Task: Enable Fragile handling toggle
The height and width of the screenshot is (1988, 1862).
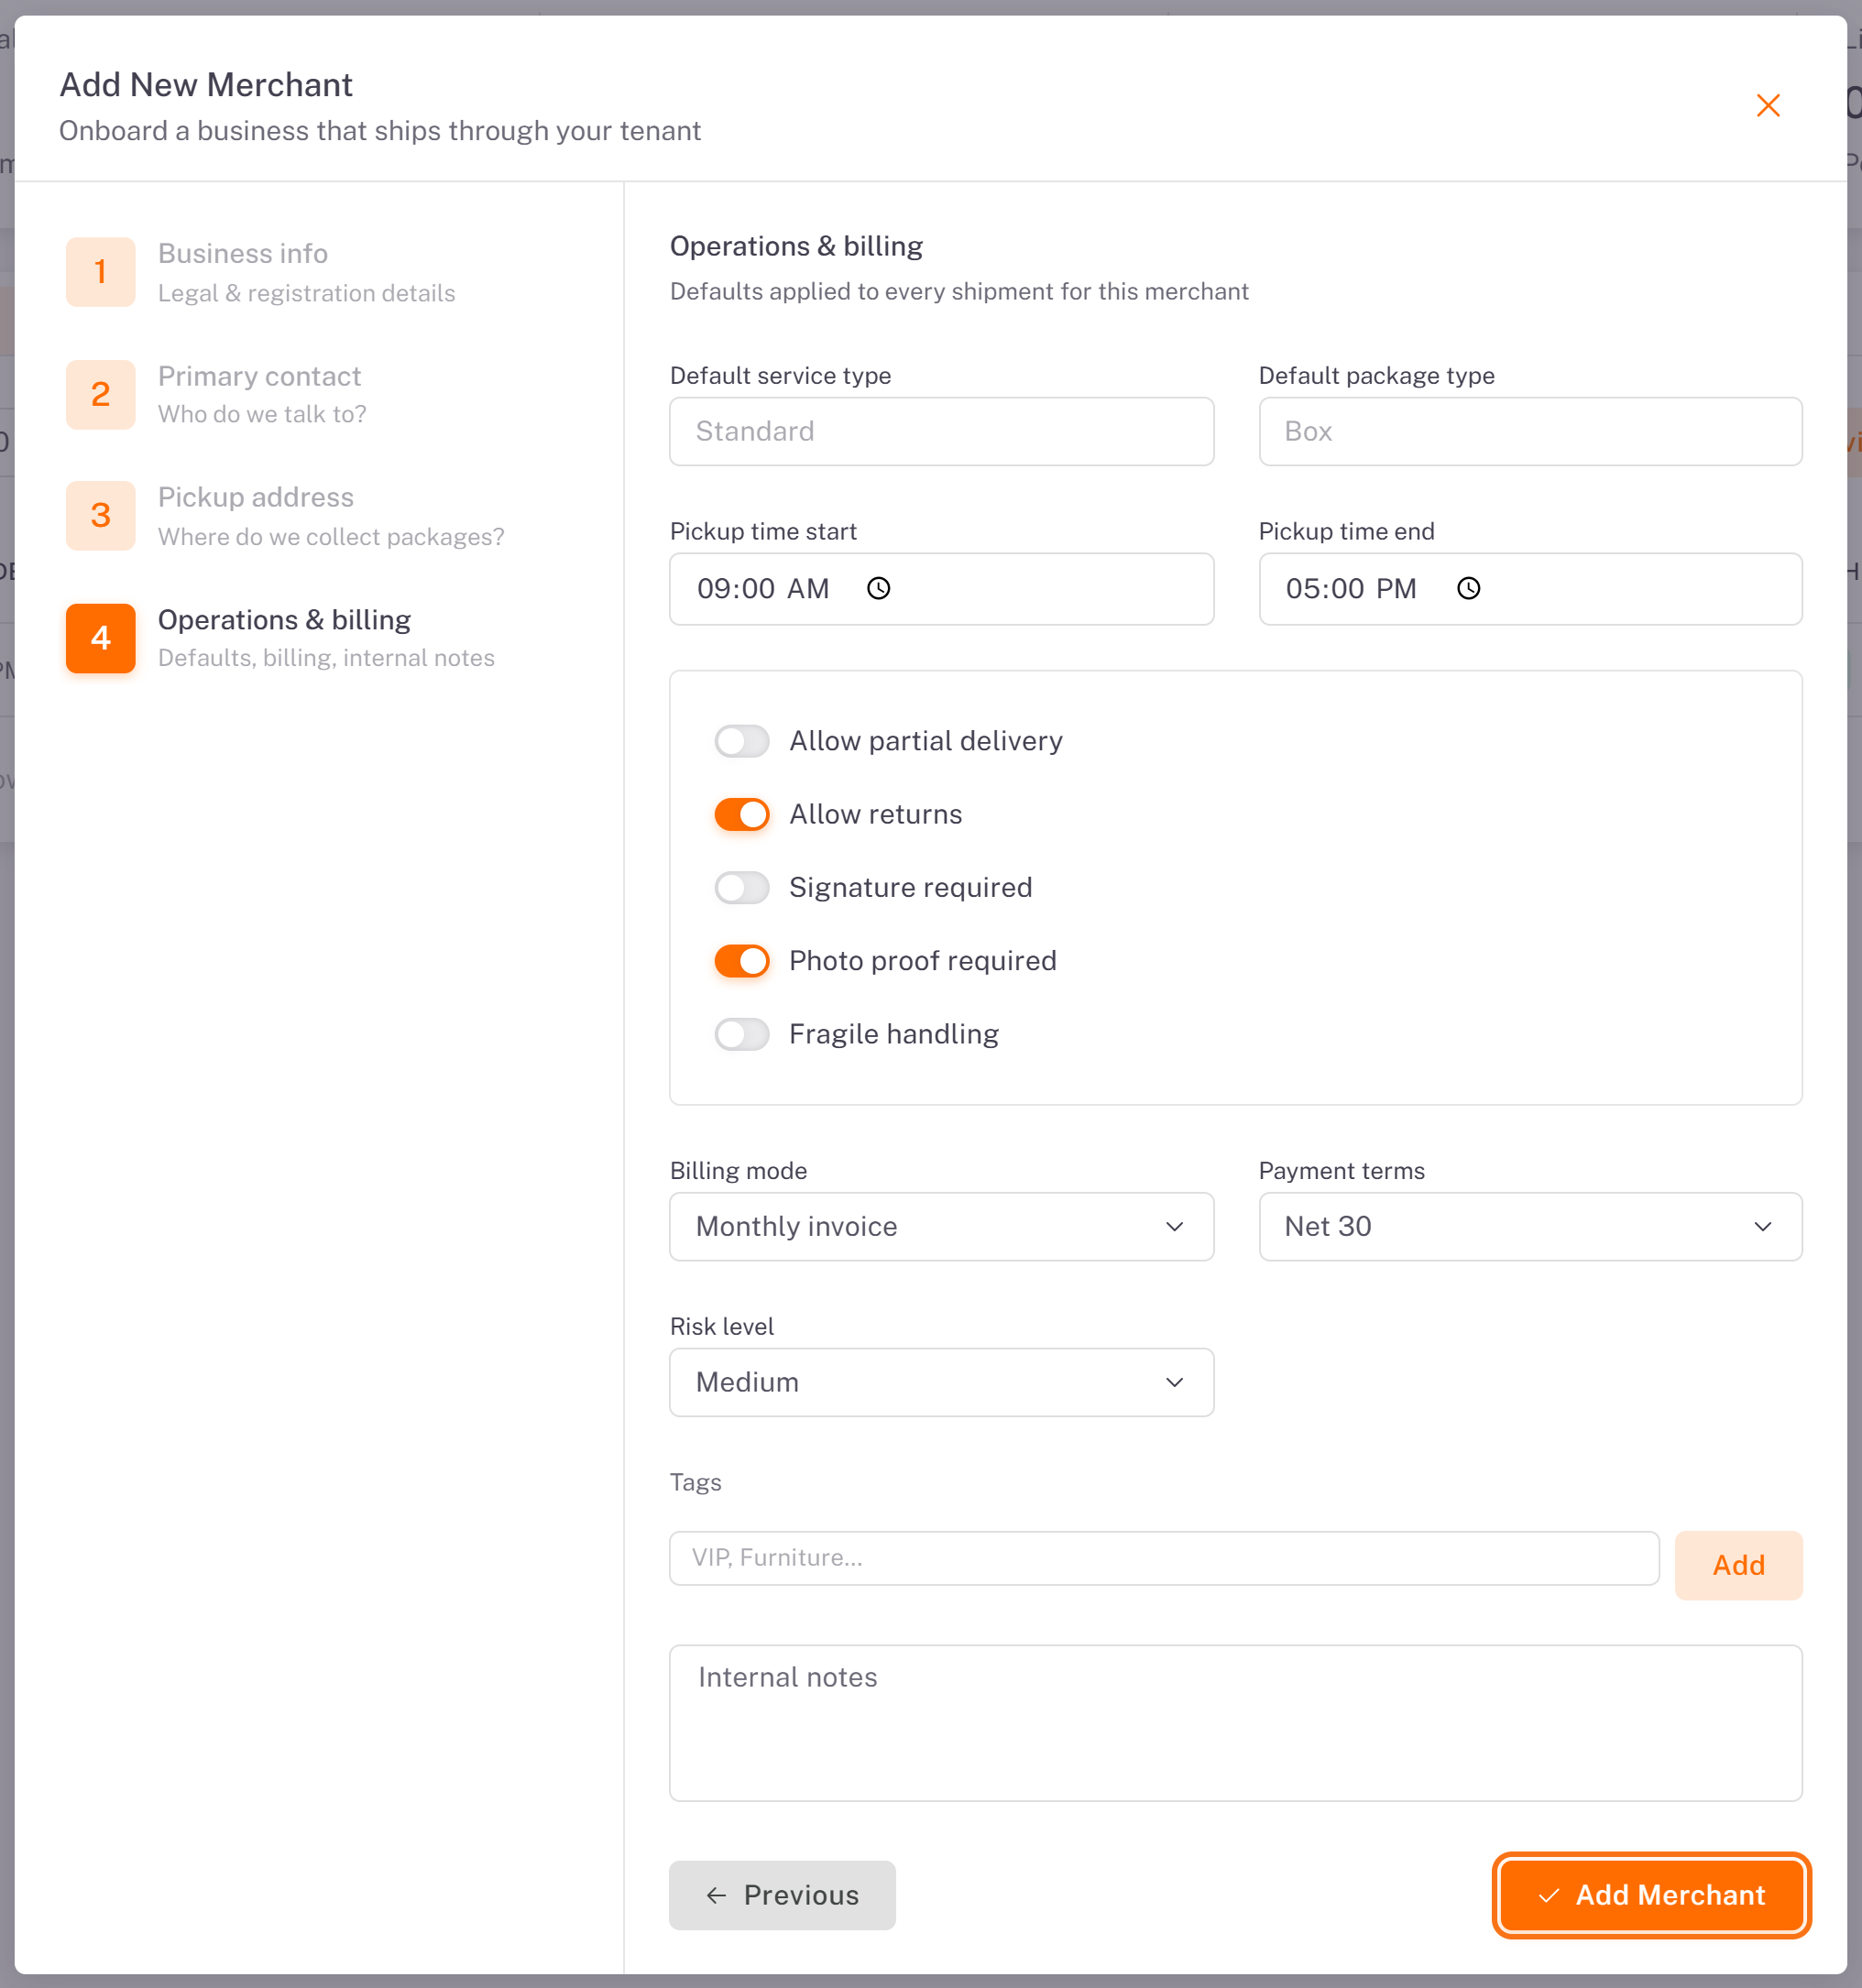Action: tap(741, 1034)
